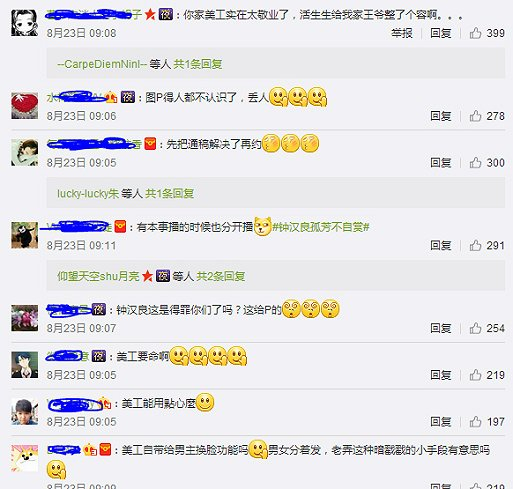Expand 共2条回复 under 仰望天空shu月亮
The width and height of the screenshot is (513, 489).
(x=221, y=276)
